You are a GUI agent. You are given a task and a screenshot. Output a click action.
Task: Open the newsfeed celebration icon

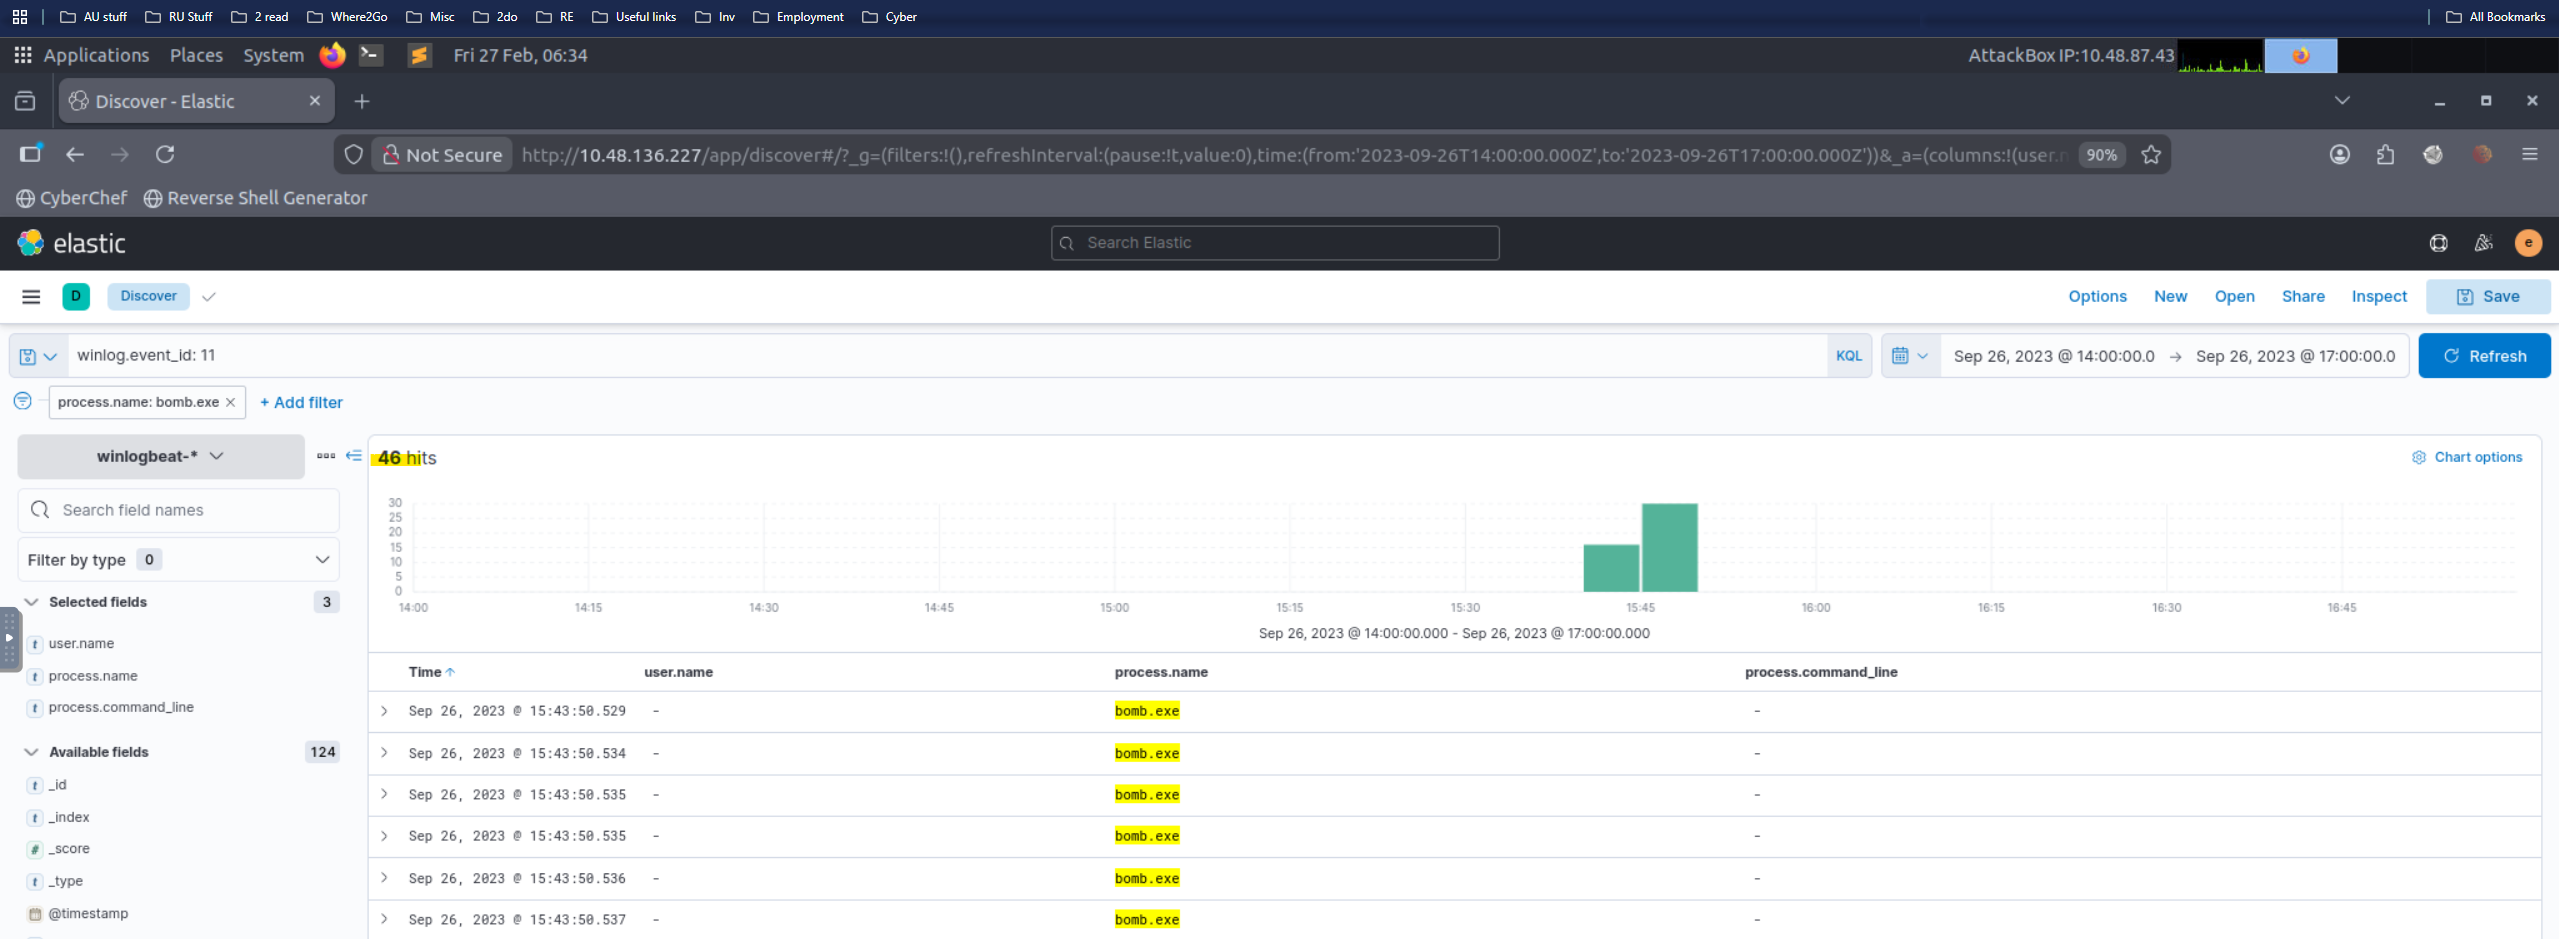(2483, 243)
